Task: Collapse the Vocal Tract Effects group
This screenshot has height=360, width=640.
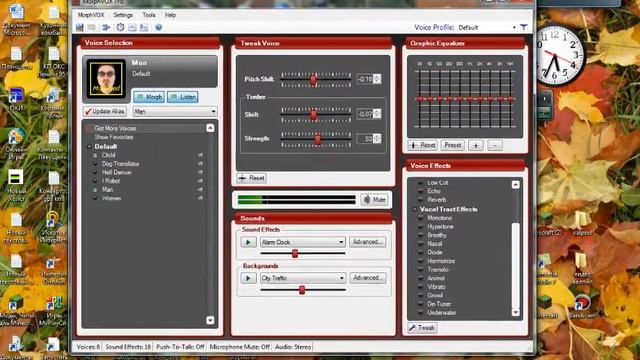Action: point(415,209)
